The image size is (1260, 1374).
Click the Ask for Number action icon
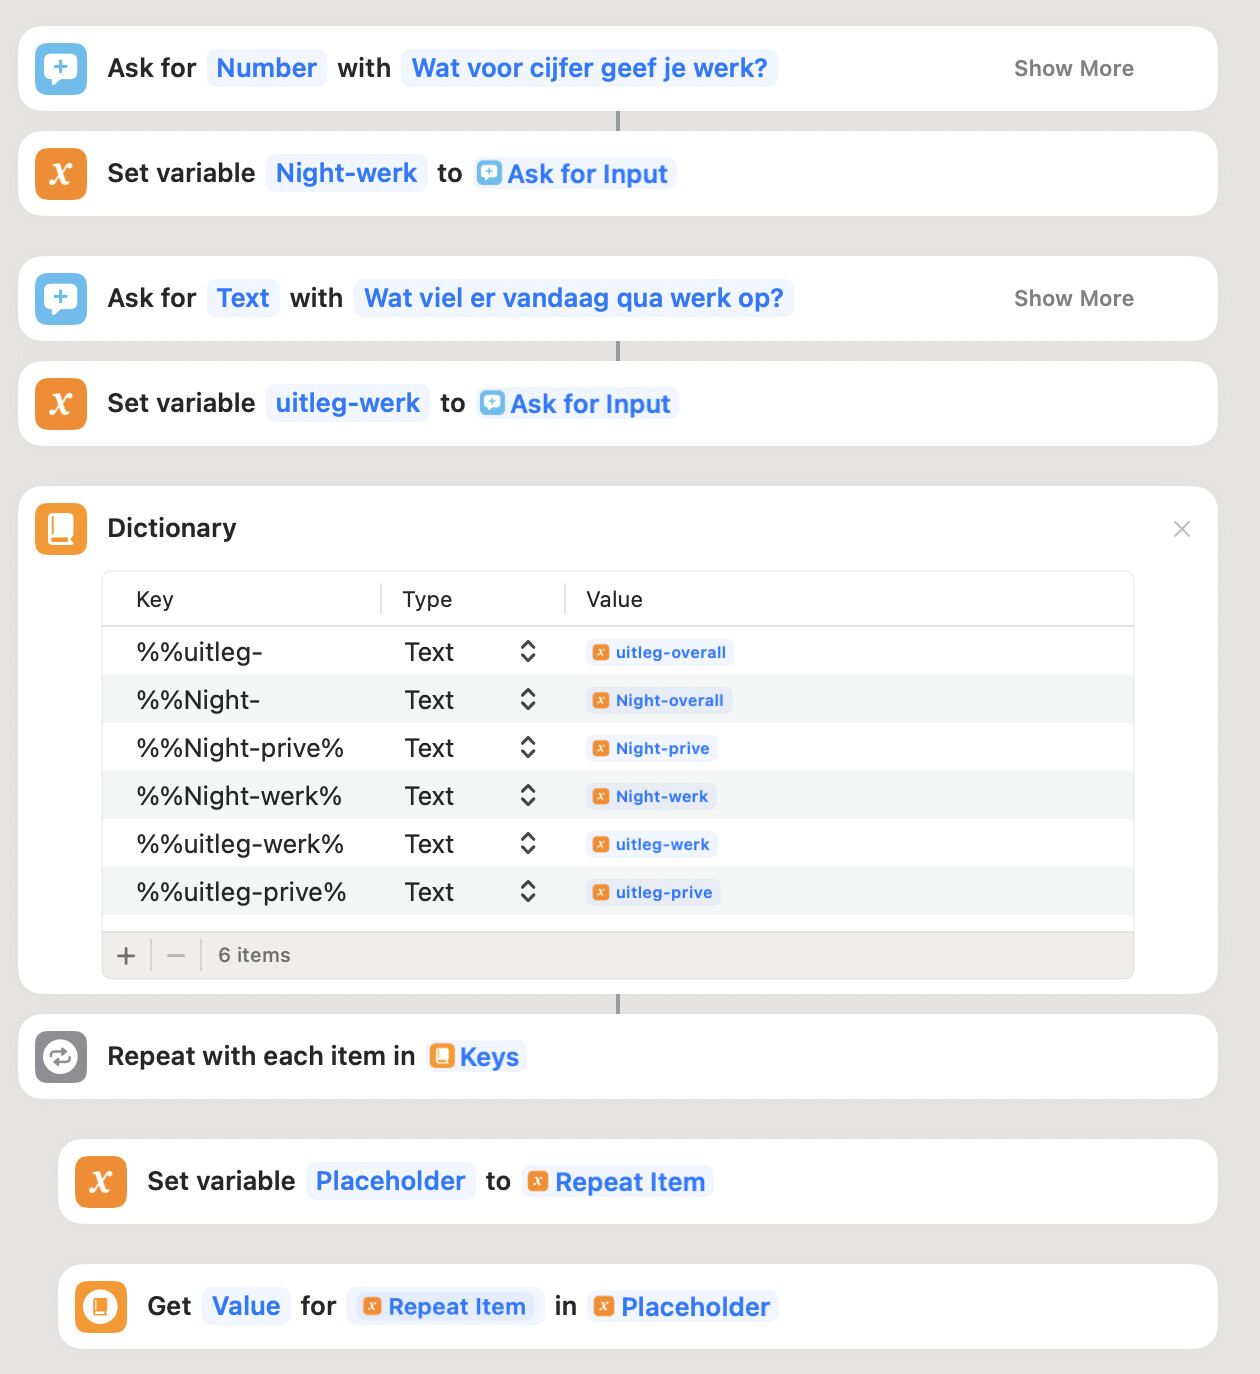click(61, 69)
